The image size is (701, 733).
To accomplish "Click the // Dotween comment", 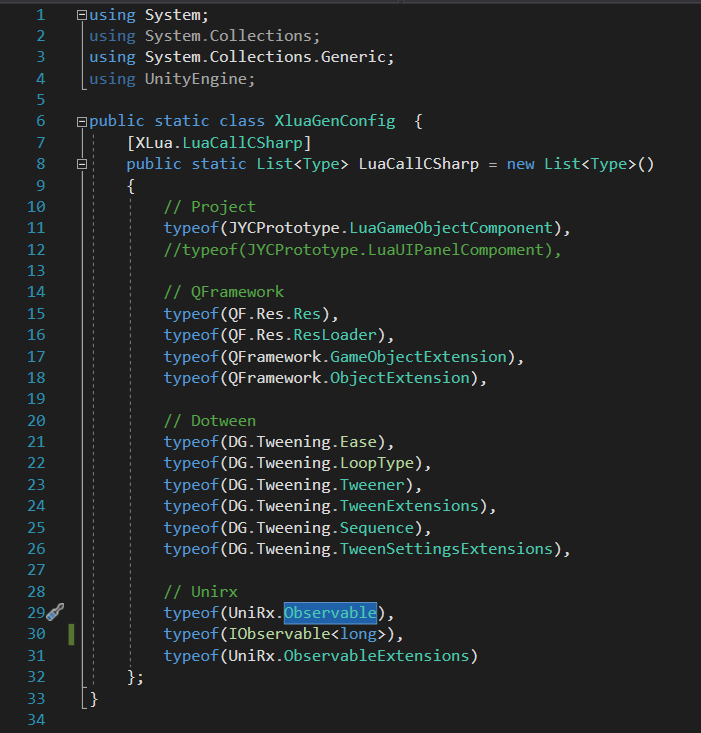I will coord(210,421).
